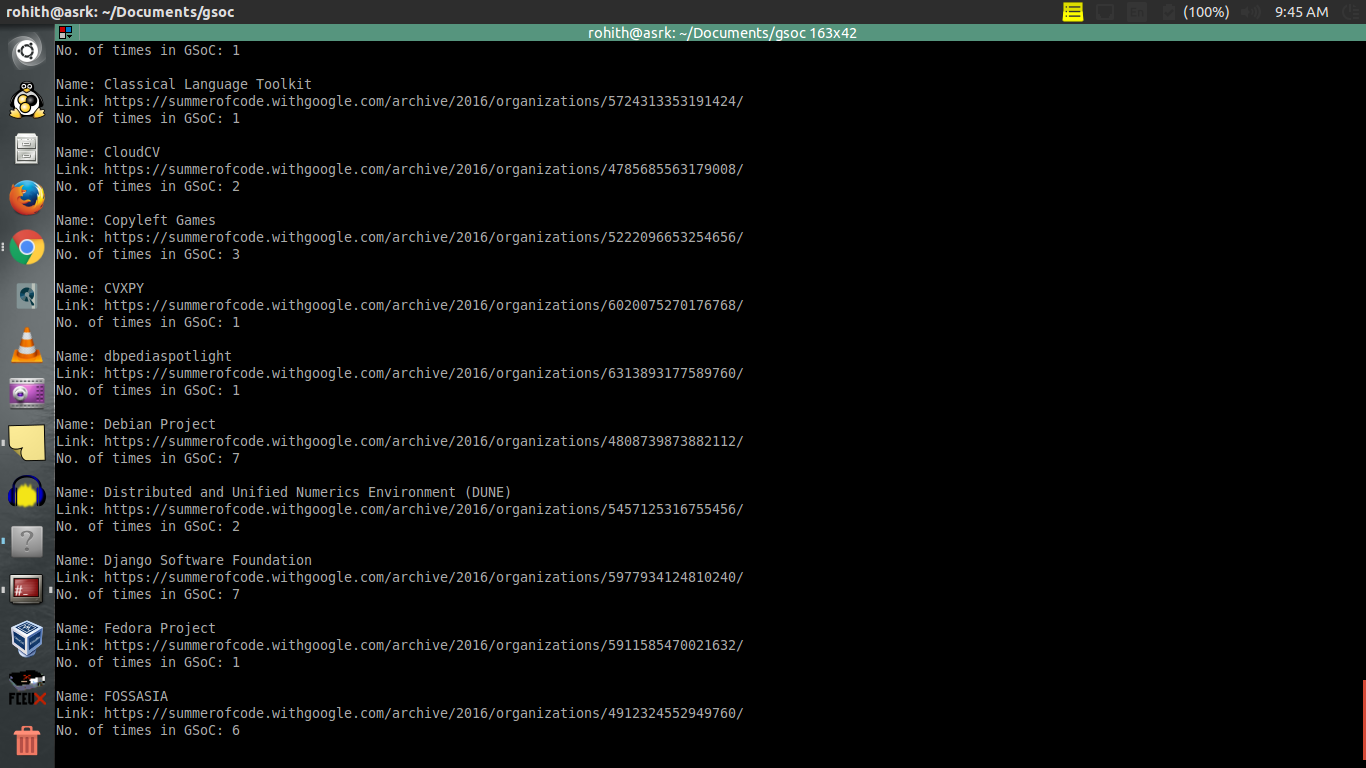Open the network indicator in the top panel

point(1105,12)
